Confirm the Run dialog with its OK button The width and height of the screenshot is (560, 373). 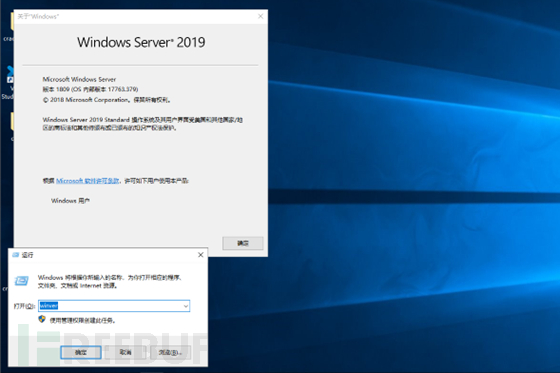[x=81, y=353]
